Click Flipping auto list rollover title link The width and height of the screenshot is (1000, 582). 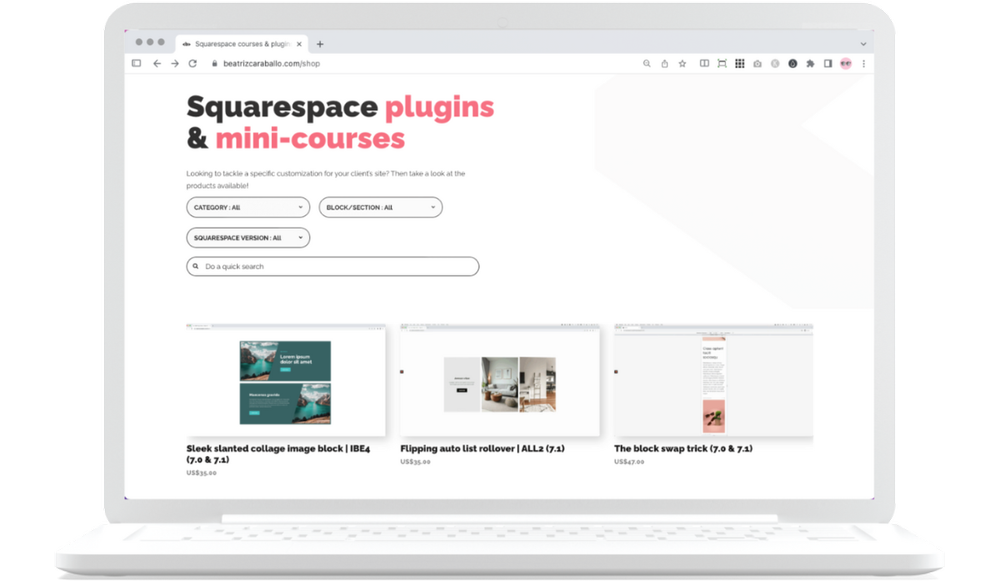click(482, 449)
